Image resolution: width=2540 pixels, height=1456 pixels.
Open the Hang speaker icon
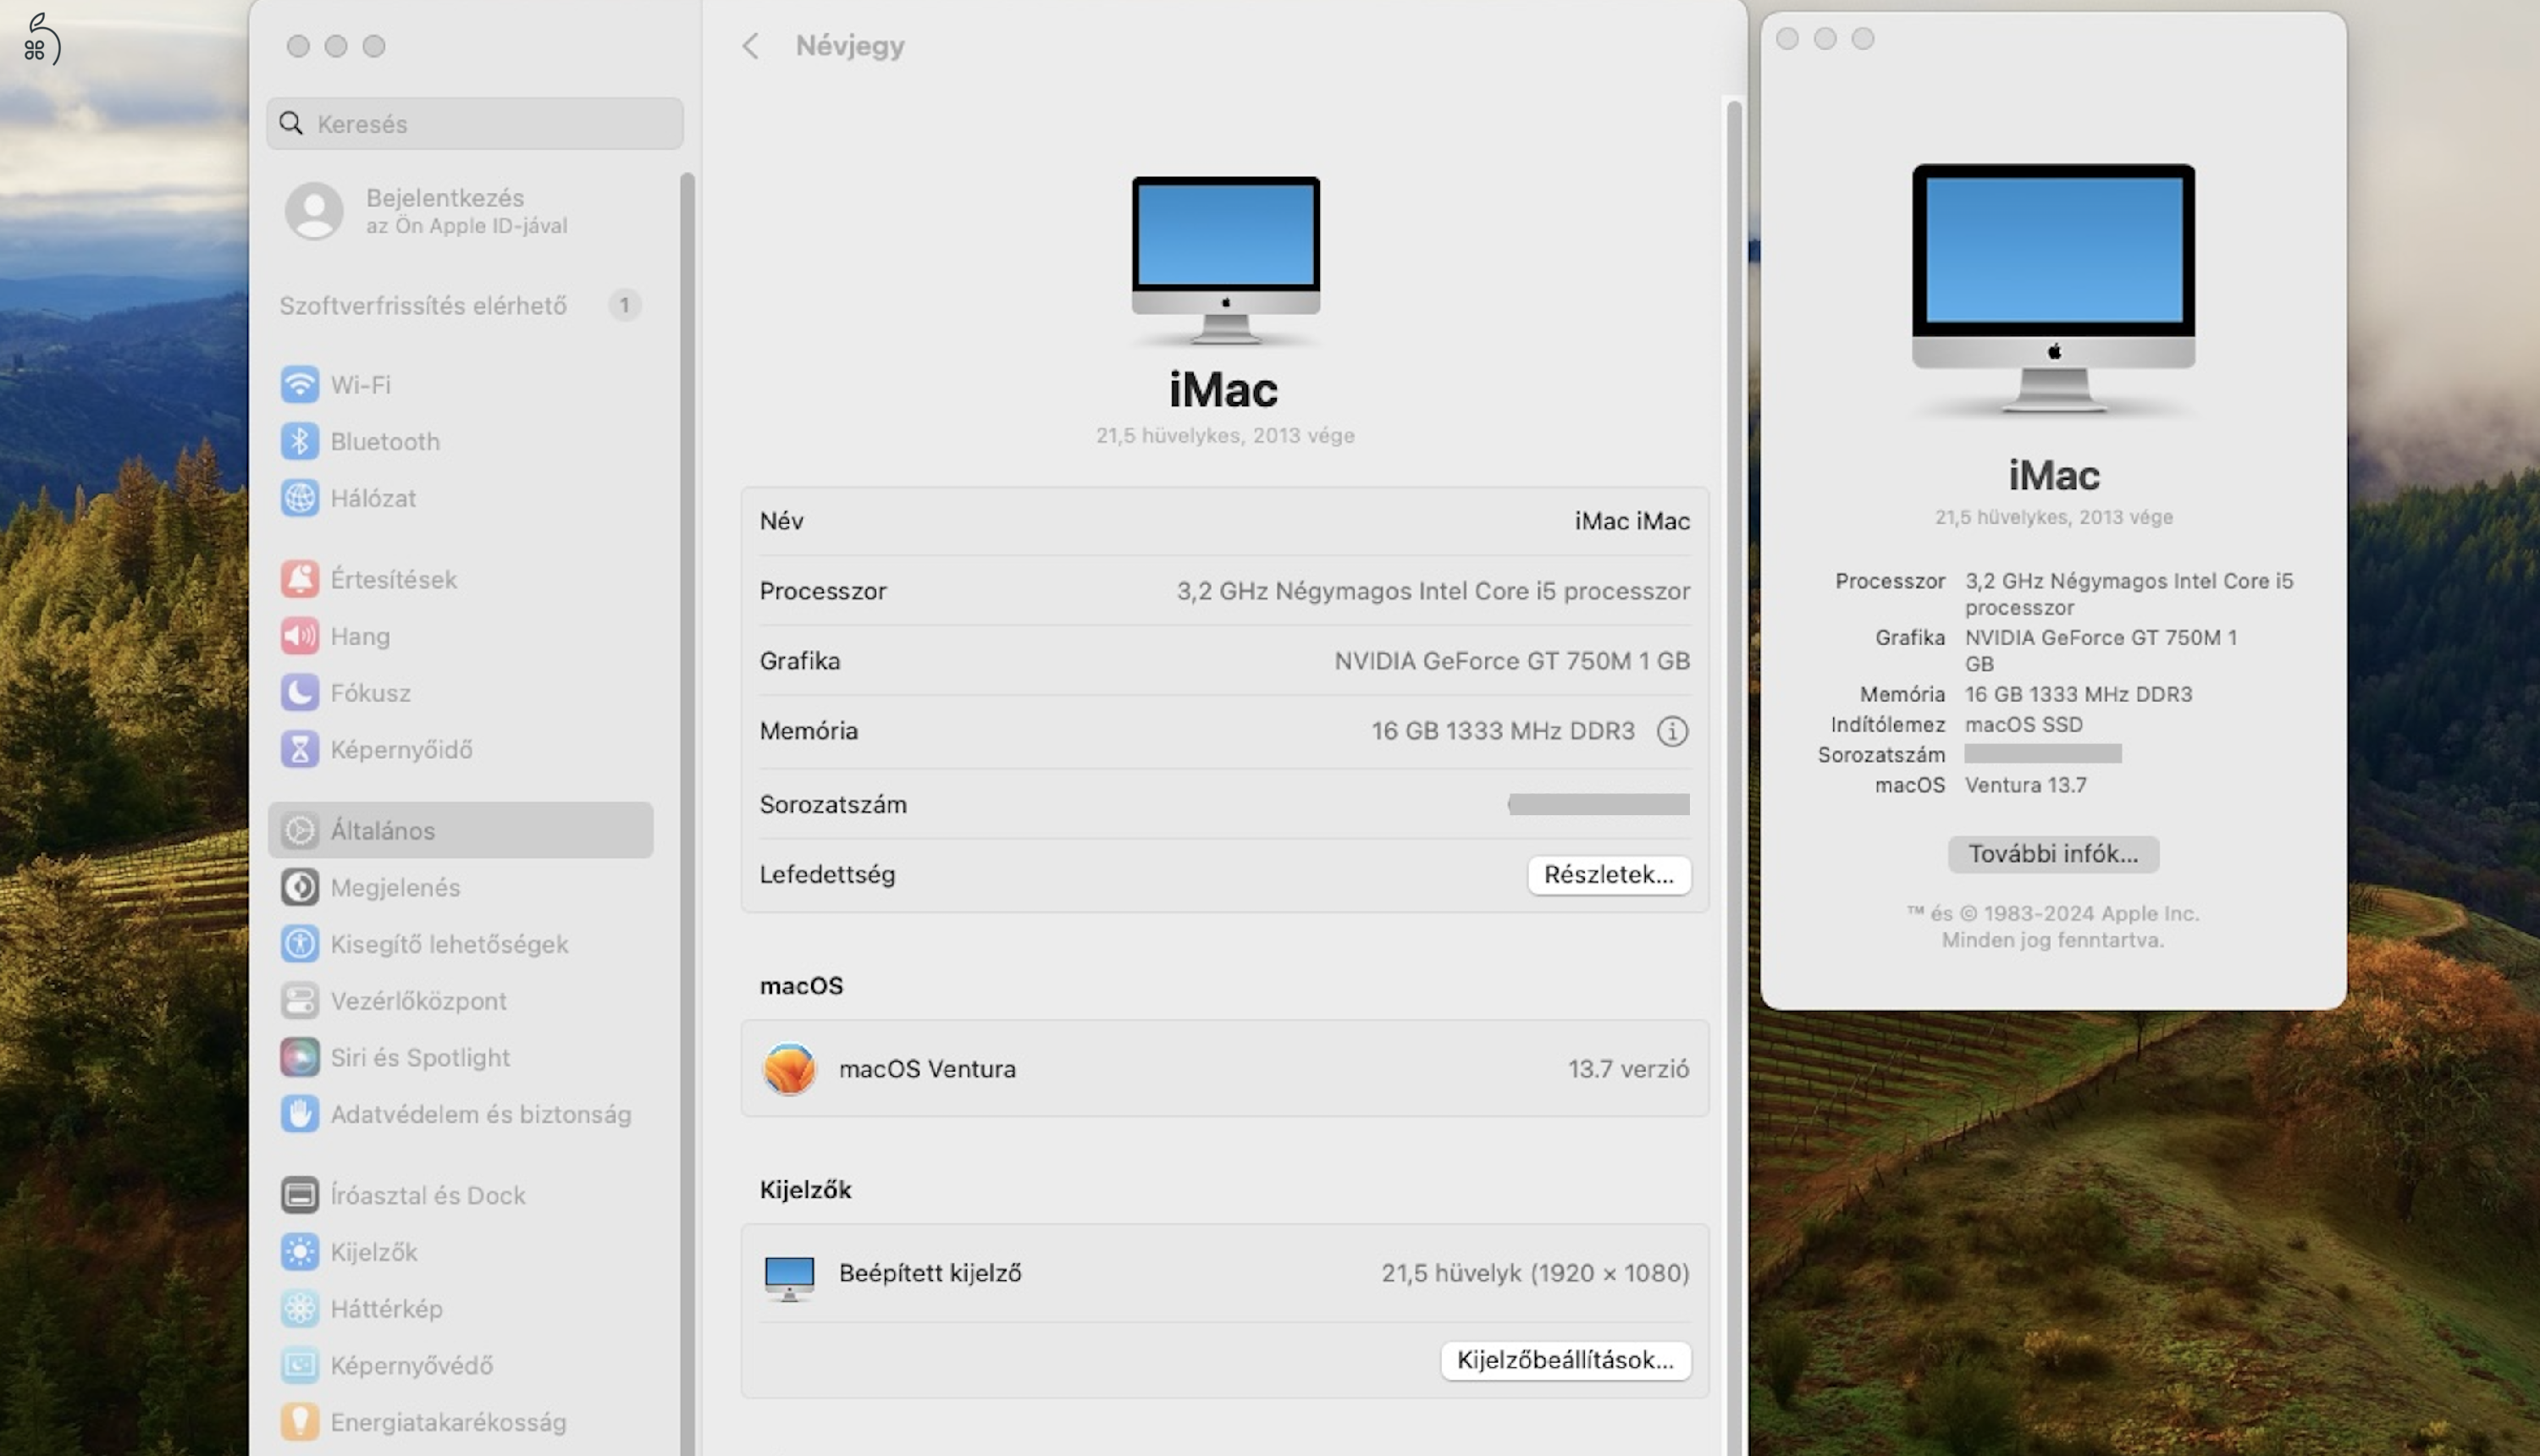[300, 636]
